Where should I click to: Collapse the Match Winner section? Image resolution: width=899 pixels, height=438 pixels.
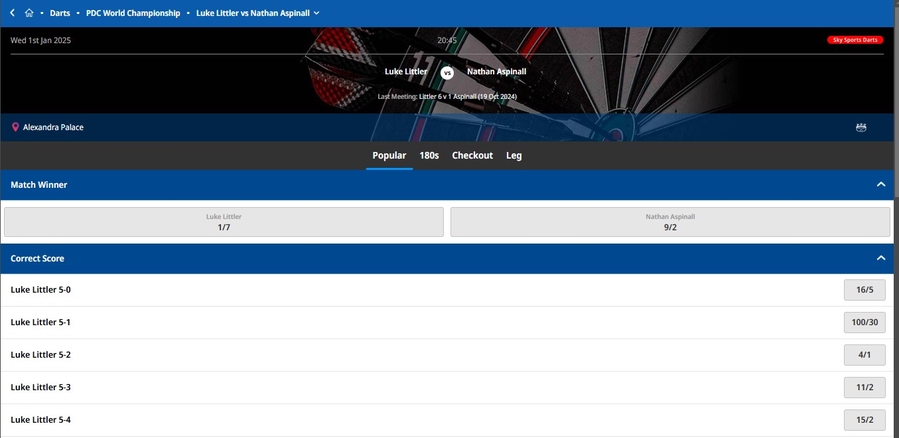point(881,185)
